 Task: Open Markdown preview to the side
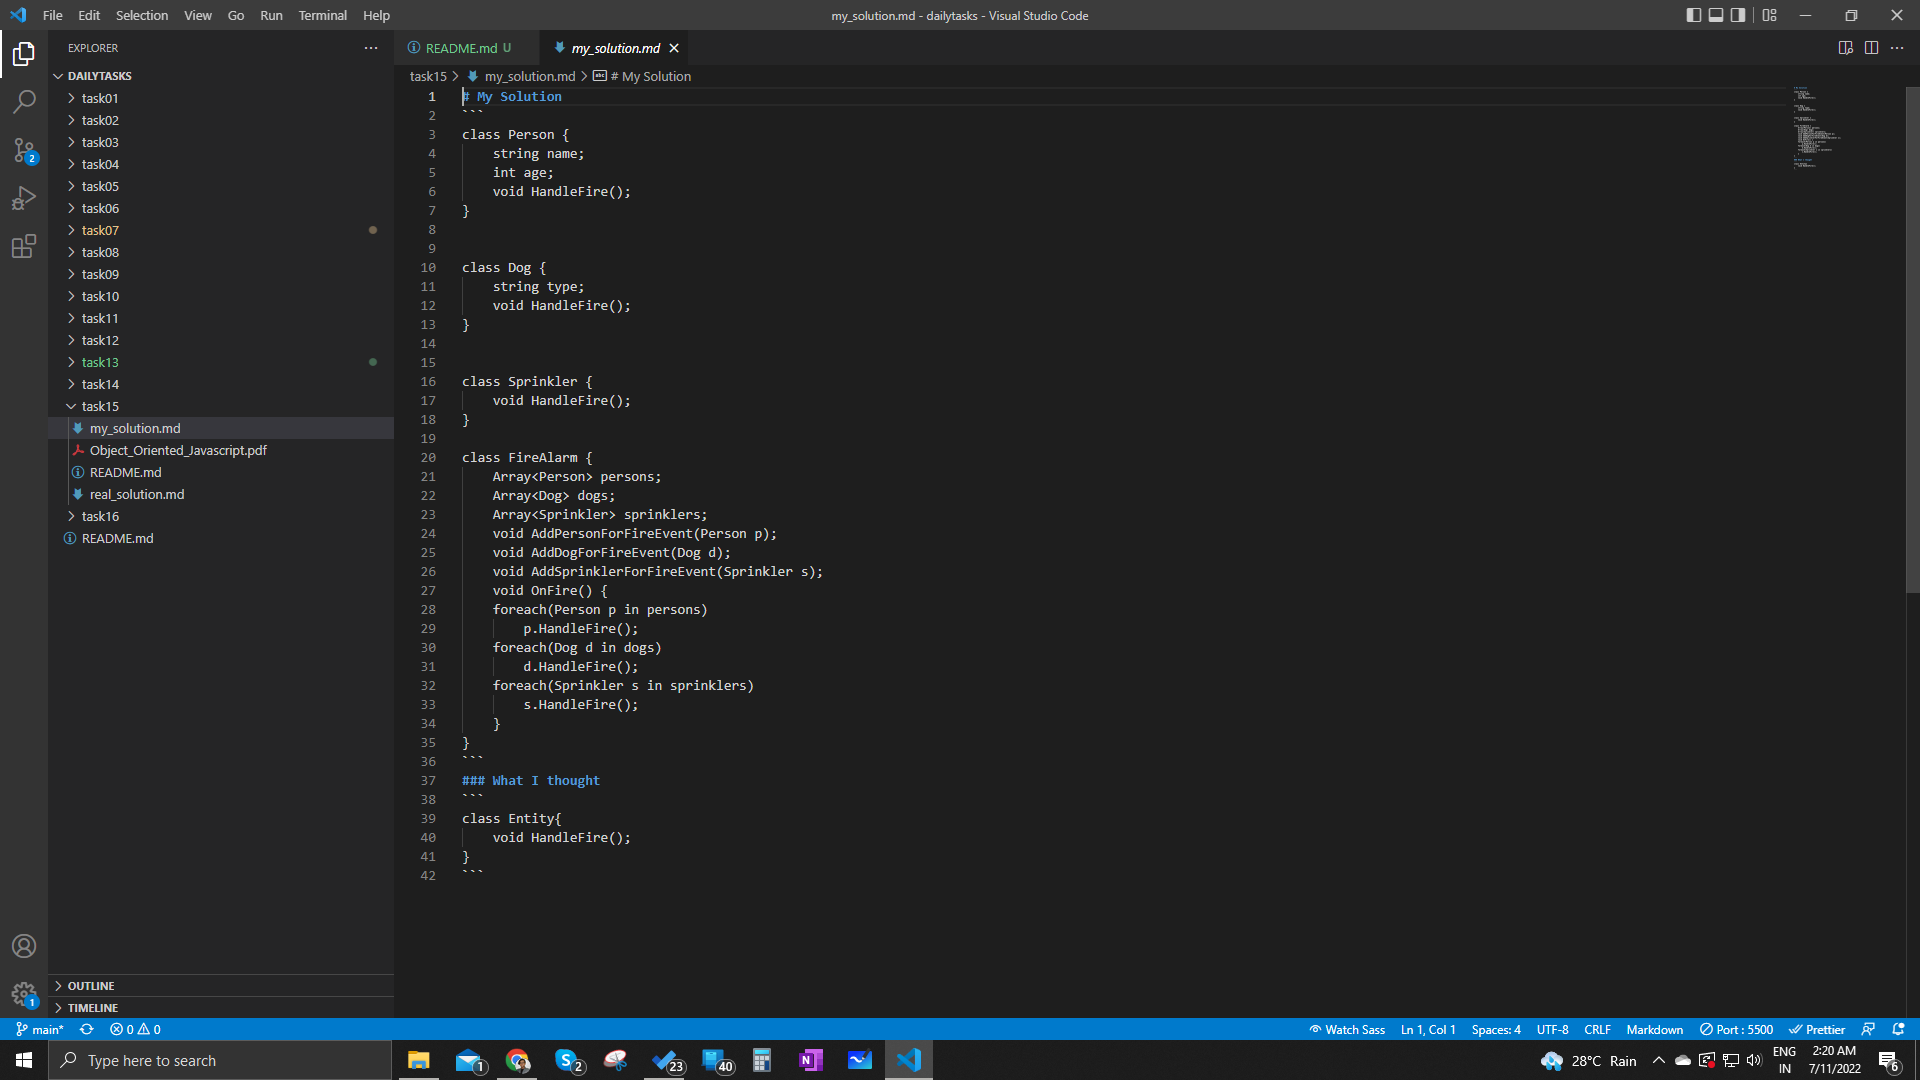1846,47
